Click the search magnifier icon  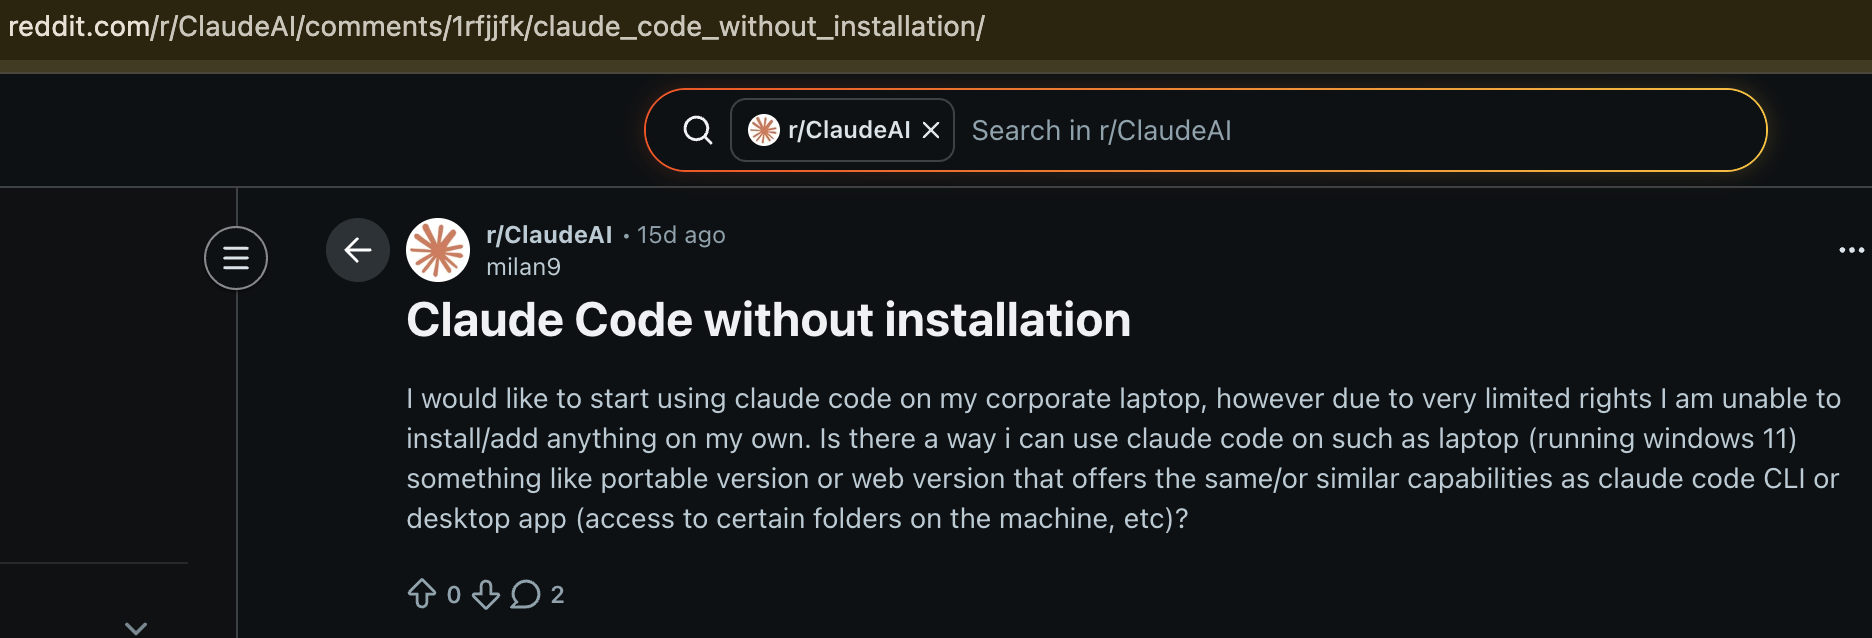(x=696, y=129)
